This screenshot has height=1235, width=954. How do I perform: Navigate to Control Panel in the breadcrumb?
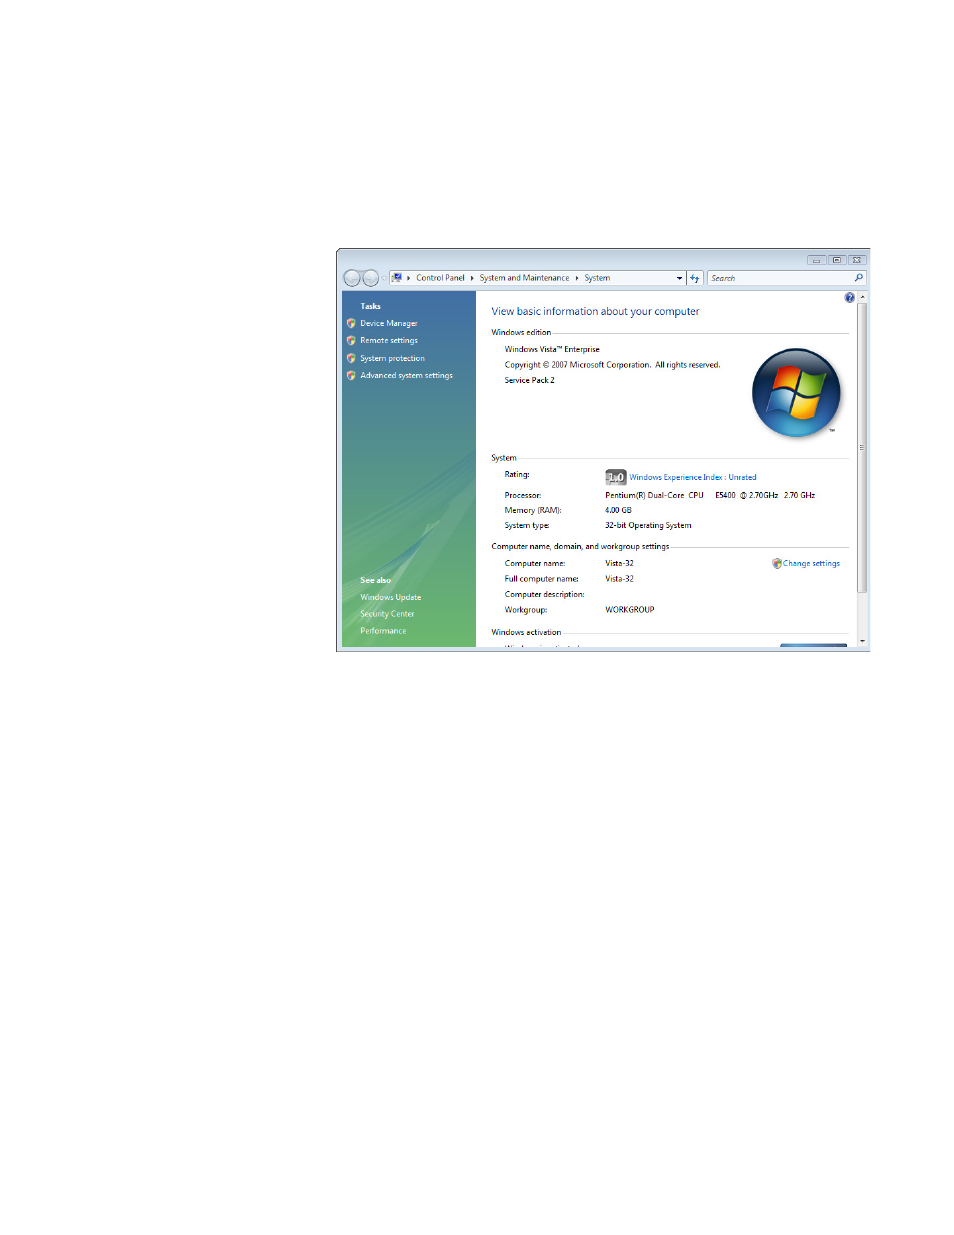(441, 278)
